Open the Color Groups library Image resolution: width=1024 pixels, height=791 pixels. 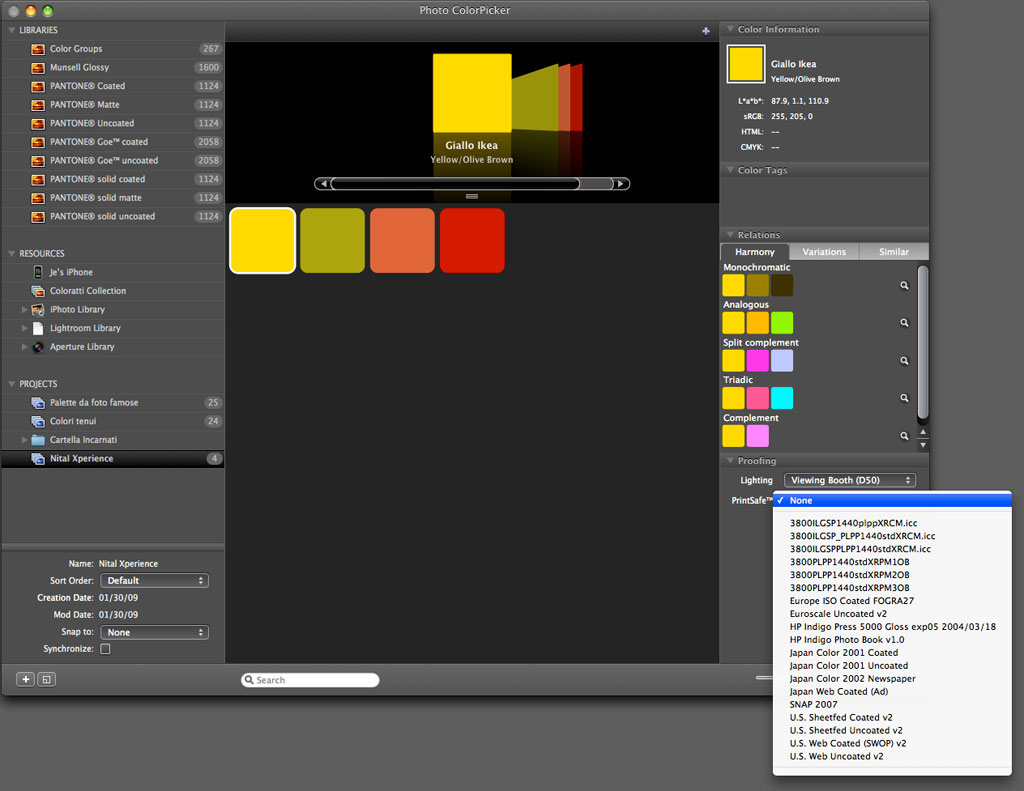pos(113,49)
